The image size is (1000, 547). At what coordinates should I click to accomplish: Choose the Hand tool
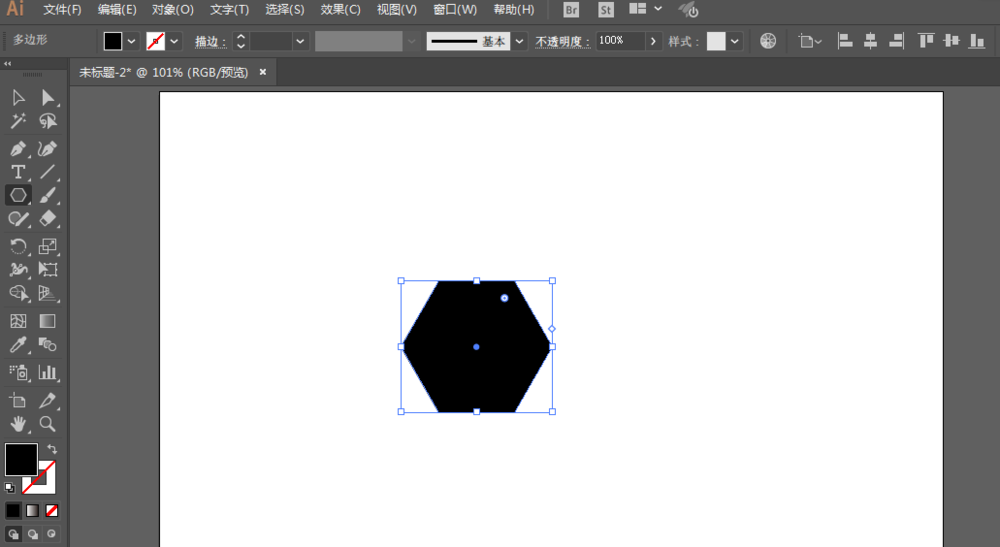(x=18, y=424)
